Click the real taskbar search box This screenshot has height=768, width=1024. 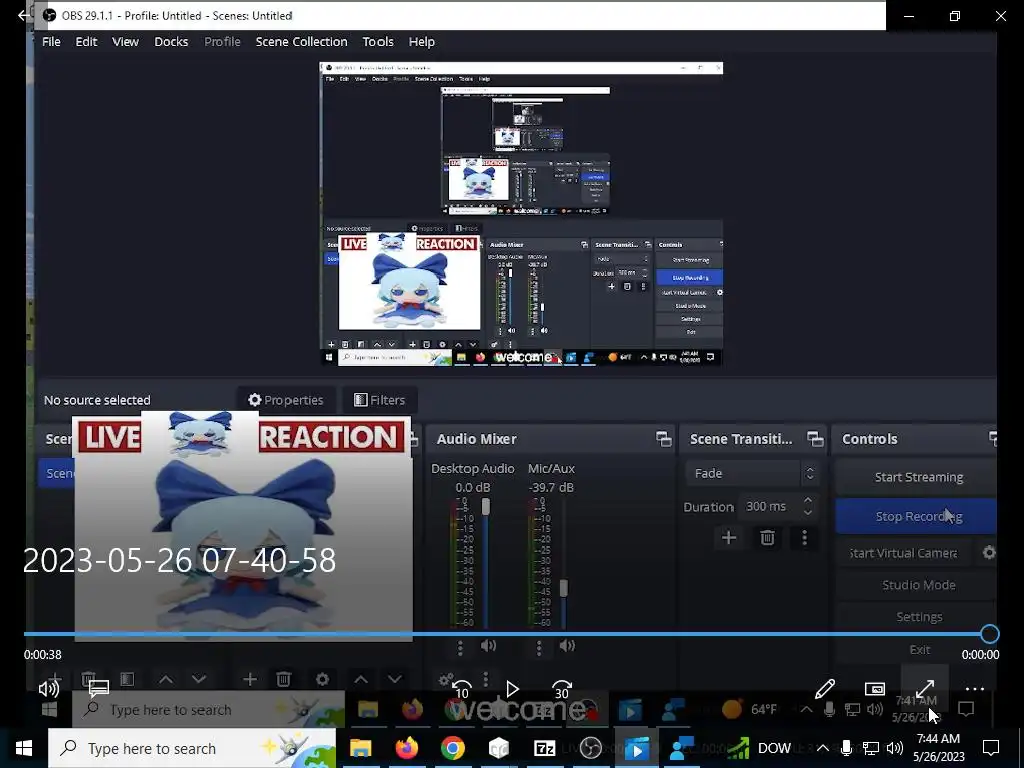(192, 748)
